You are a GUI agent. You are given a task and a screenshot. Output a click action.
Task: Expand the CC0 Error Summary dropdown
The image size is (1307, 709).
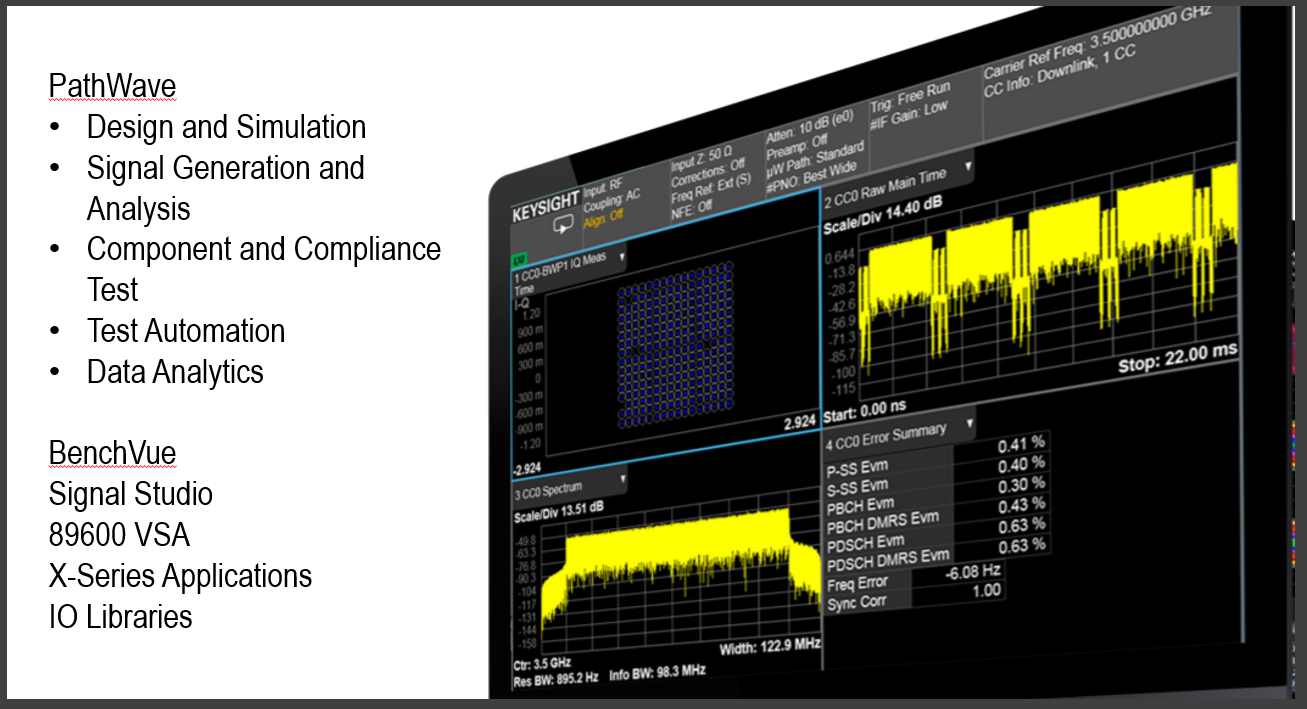[x=968, y=423]
